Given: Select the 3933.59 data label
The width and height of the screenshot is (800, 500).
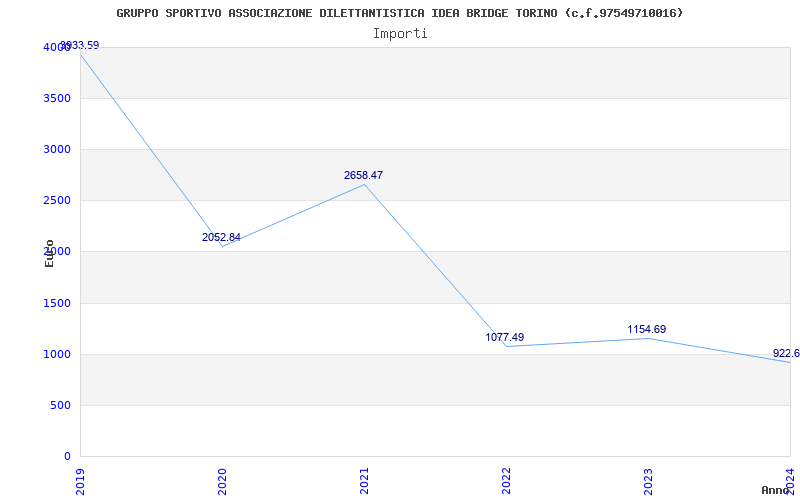Looking at the screenshot, I should pyautogui.click(x=80, y=45).
